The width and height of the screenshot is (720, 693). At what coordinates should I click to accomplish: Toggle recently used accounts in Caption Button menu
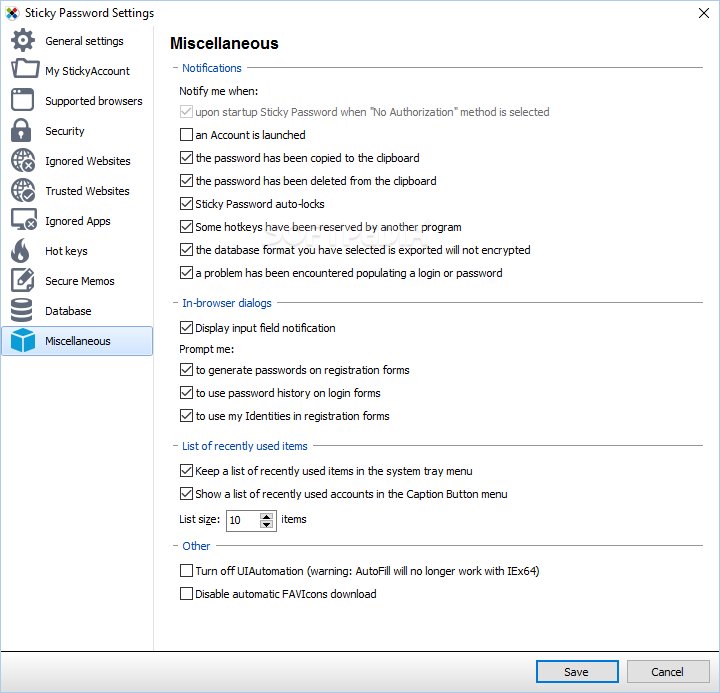[x=186, y=493]
